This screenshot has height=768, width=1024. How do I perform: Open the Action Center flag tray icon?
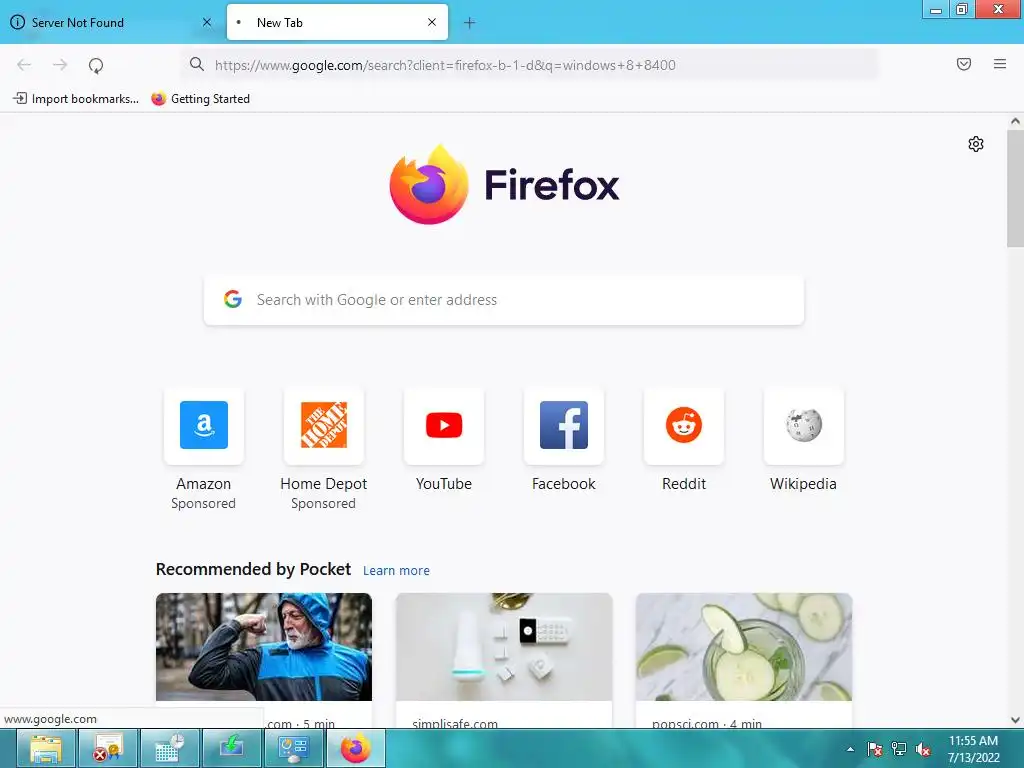coord(874,749)
